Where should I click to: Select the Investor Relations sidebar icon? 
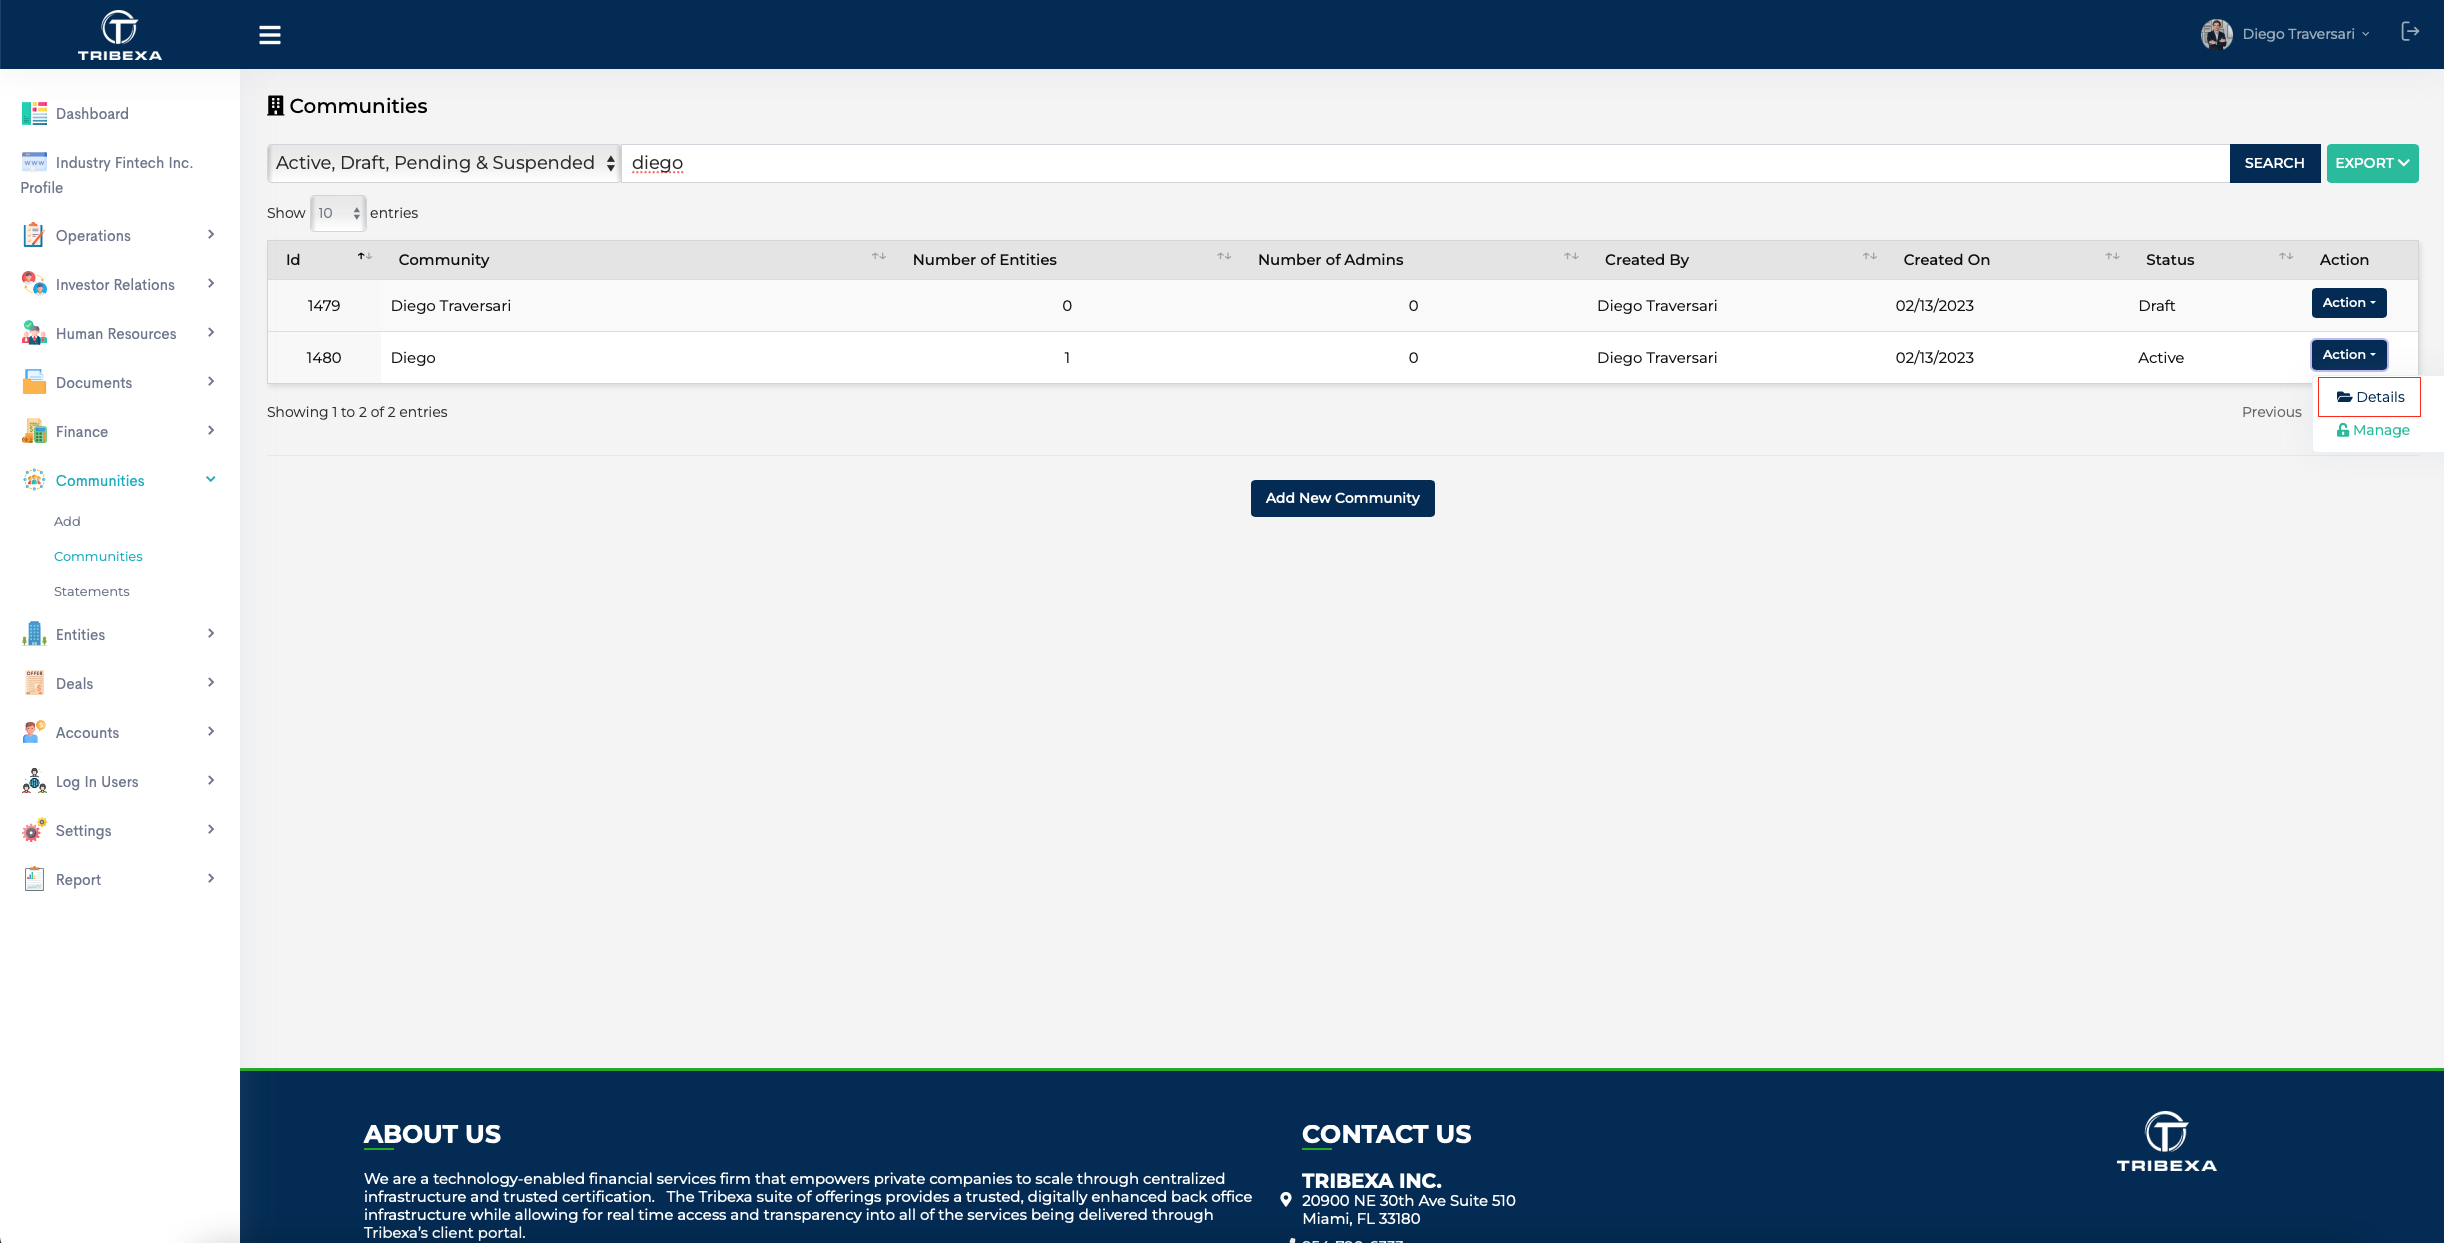click(33, 284)
